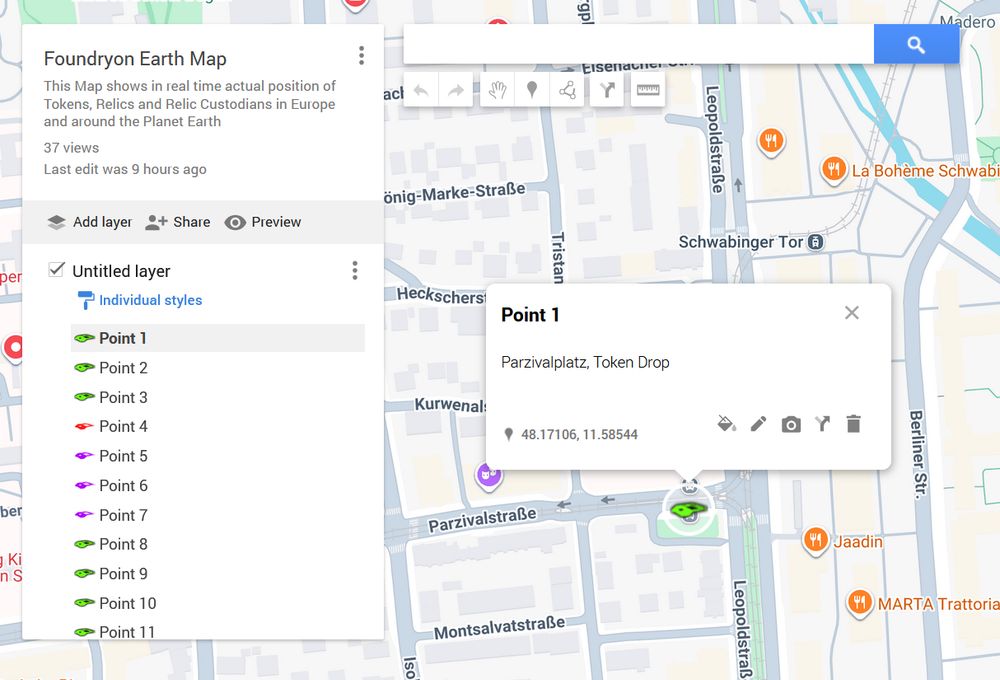Open the map options three-dot menu
This screenshot has height=680, width=1000.
pos(362,55)
